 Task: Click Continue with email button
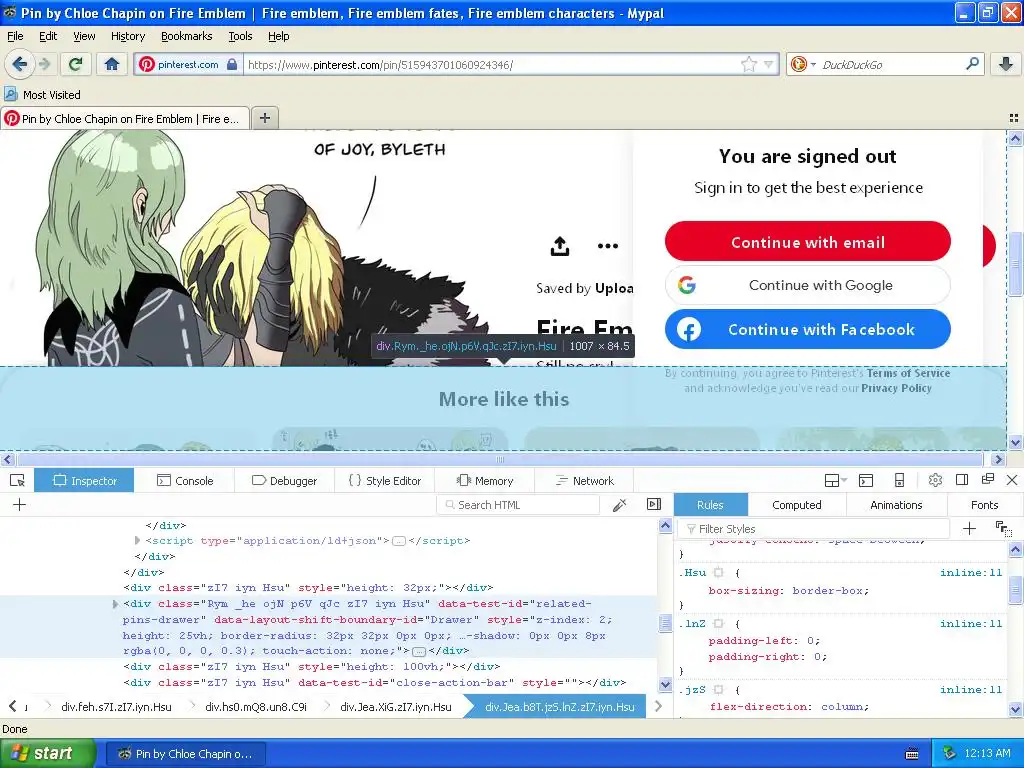(808, 242)
